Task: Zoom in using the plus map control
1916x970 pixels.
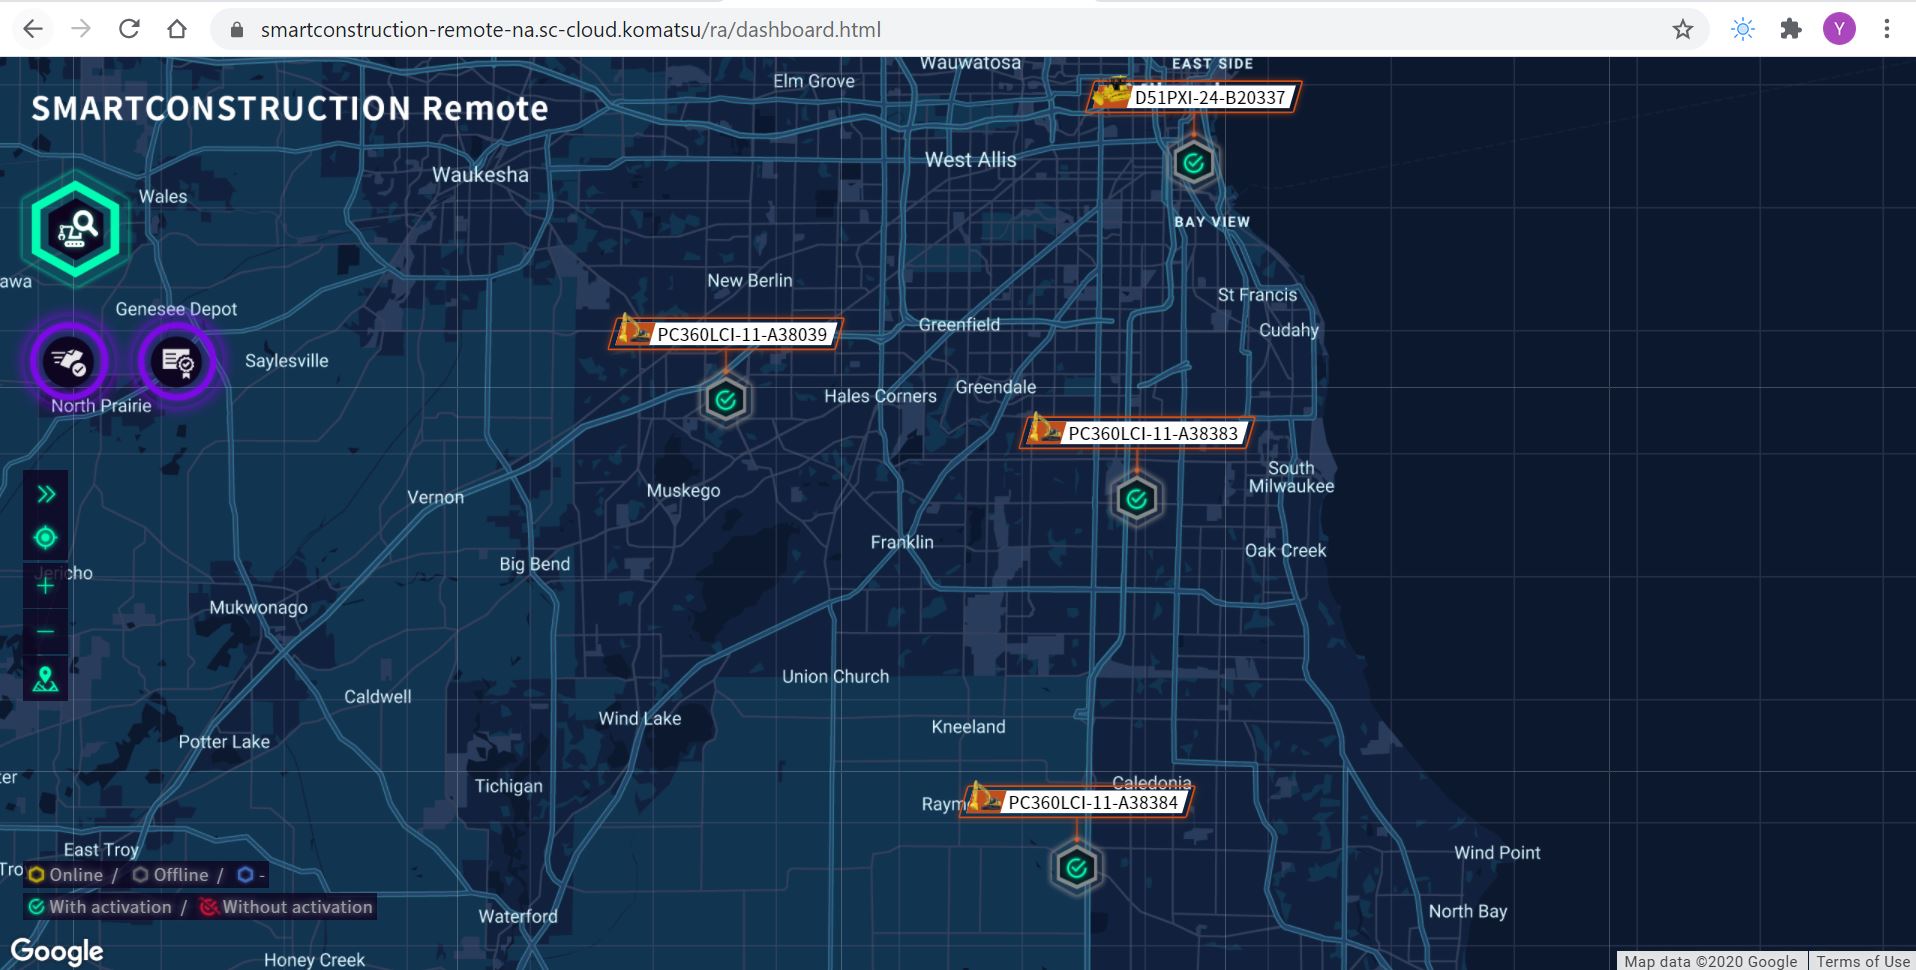Action: (44, 585)
